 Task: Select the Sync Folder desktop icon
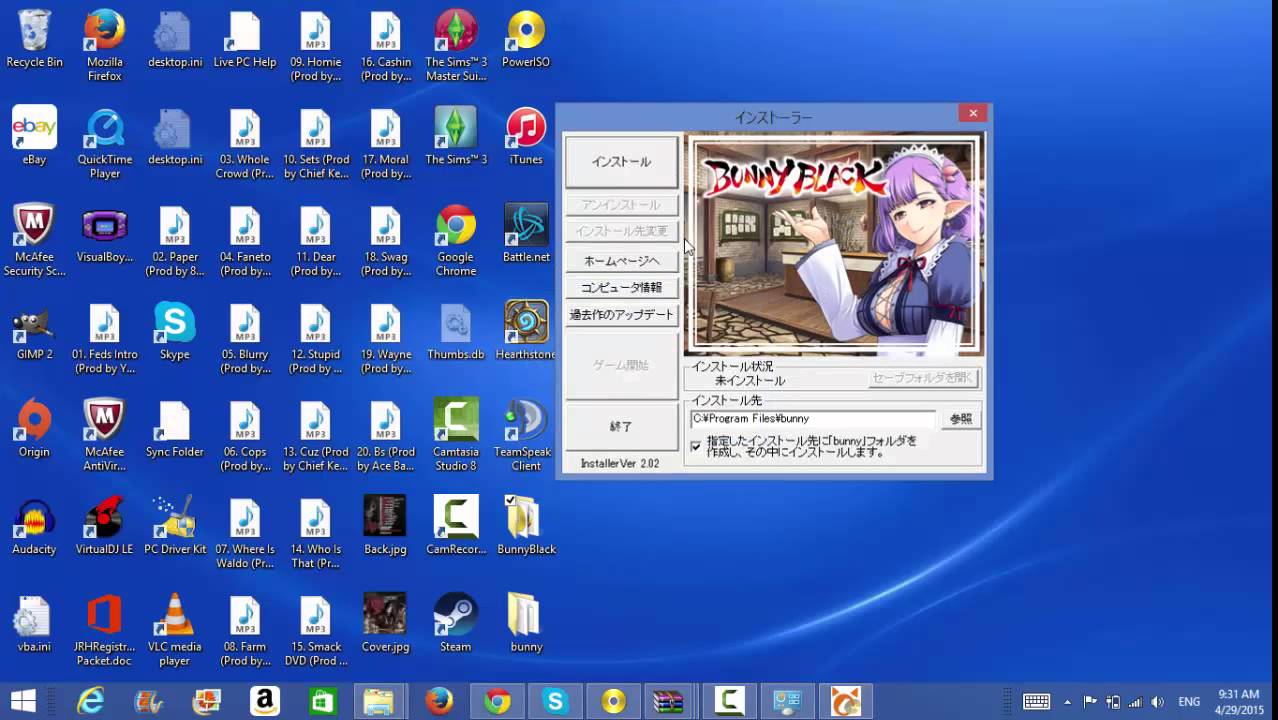(174, 428)
